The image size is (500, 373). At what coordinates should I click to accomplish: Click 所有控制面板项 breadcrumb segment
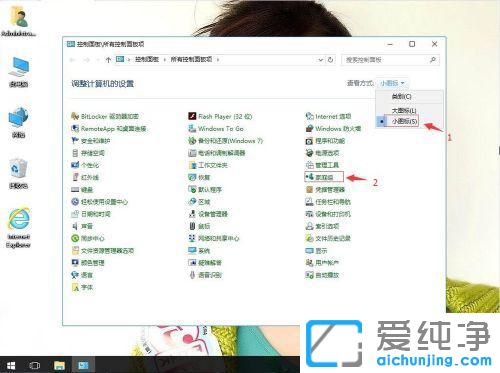point(191,60)
